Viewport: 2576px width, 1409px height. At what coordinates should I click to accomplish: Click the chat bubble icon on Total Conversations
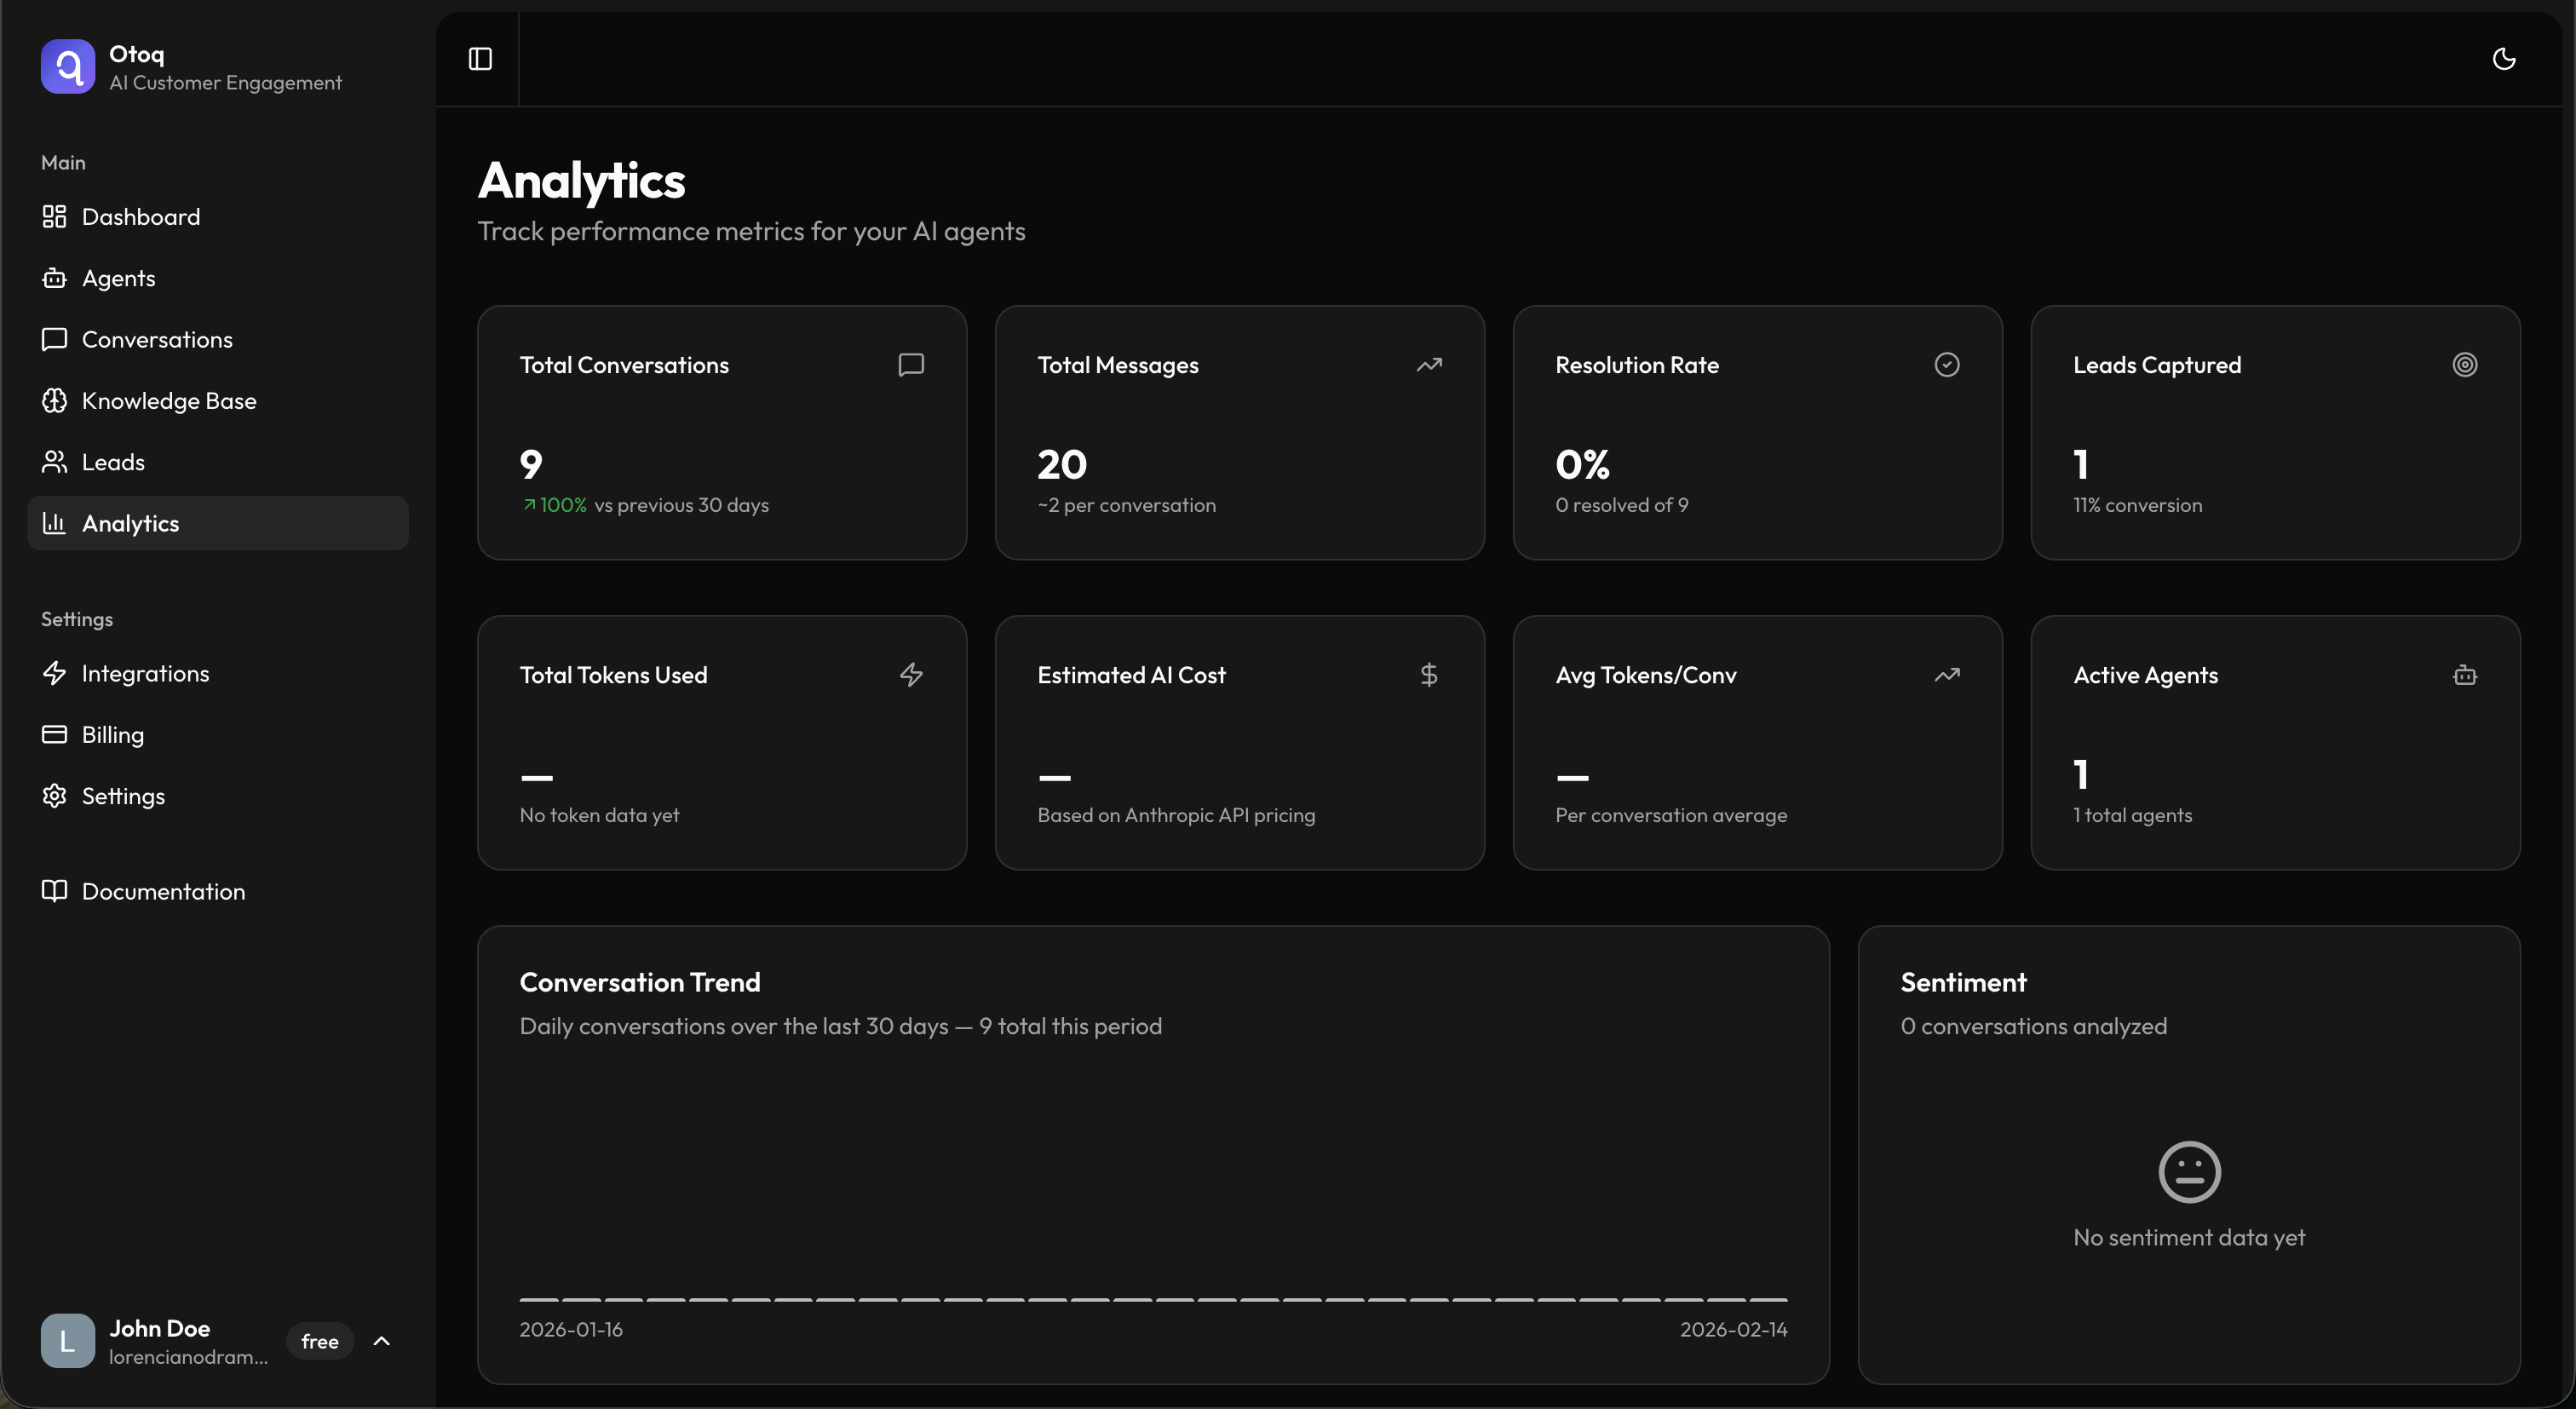coord(910,365)
